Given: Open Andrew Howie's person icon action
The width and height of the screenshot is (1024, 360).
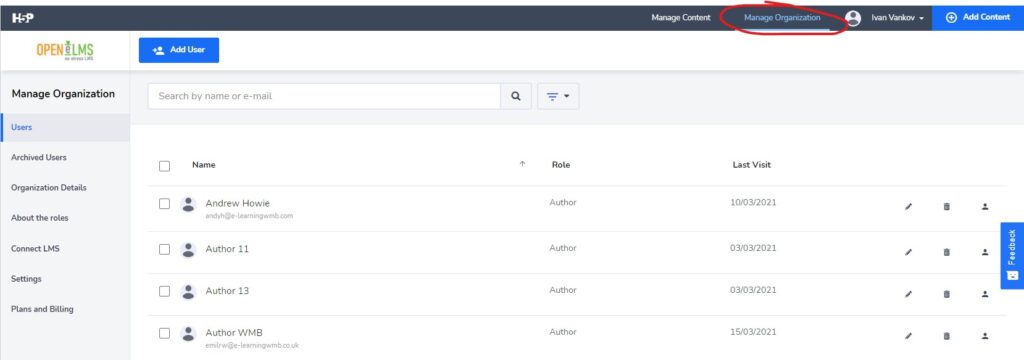Looking at the screenshot, I should (985, 207).
